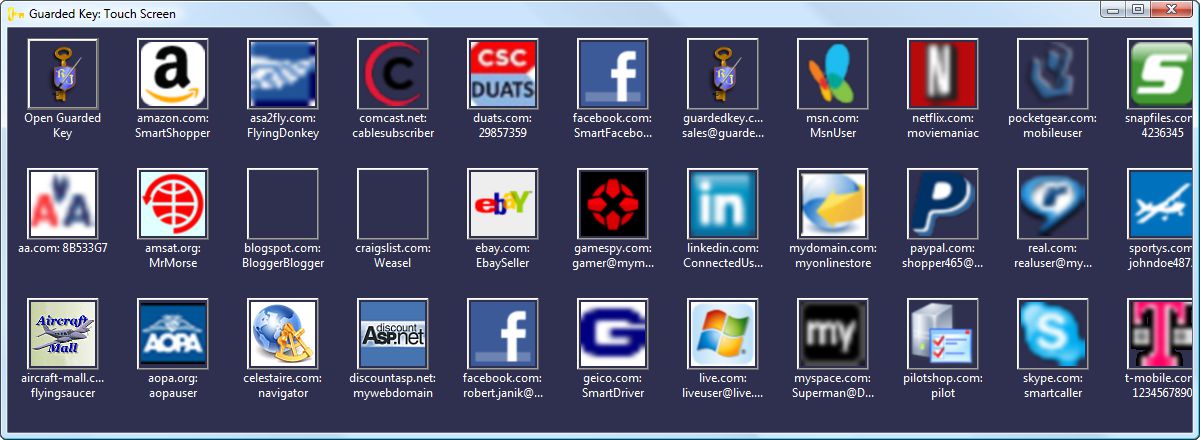Viewport: 1200px width, 440px height.
Task: Select the facebook.com robert.janik icon
Action: coord(503,334)
